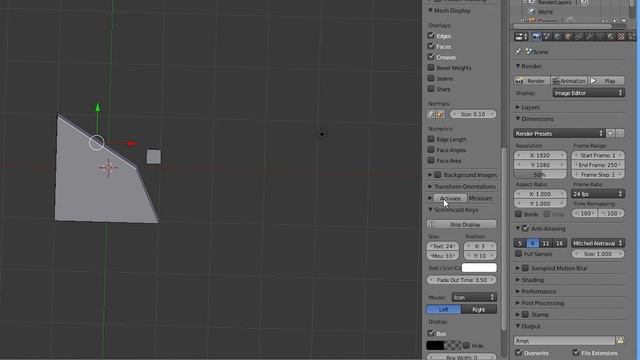Click the white Text/Icon color swatch
The image size is (640, 360).
point(479,268)
